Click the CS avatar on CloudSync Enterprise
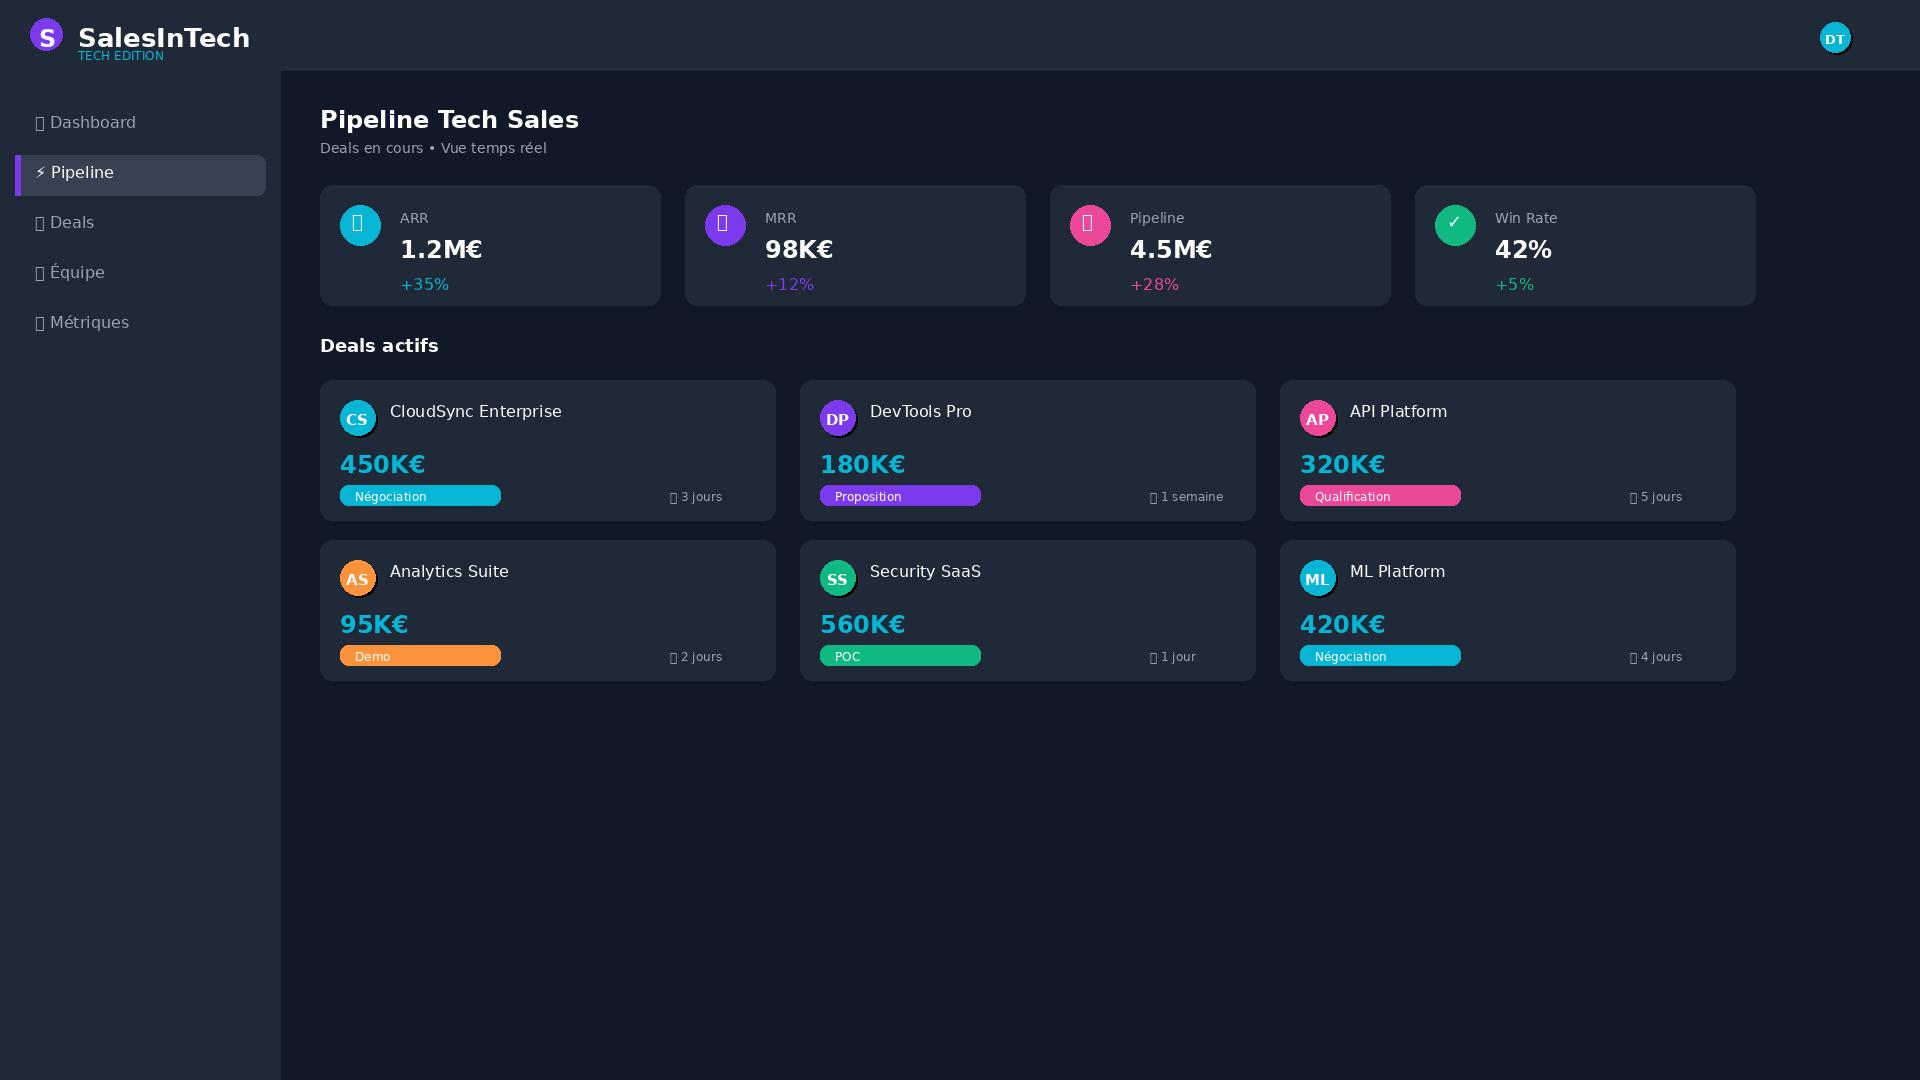Screen dimensions: 1920x1080 357,418
